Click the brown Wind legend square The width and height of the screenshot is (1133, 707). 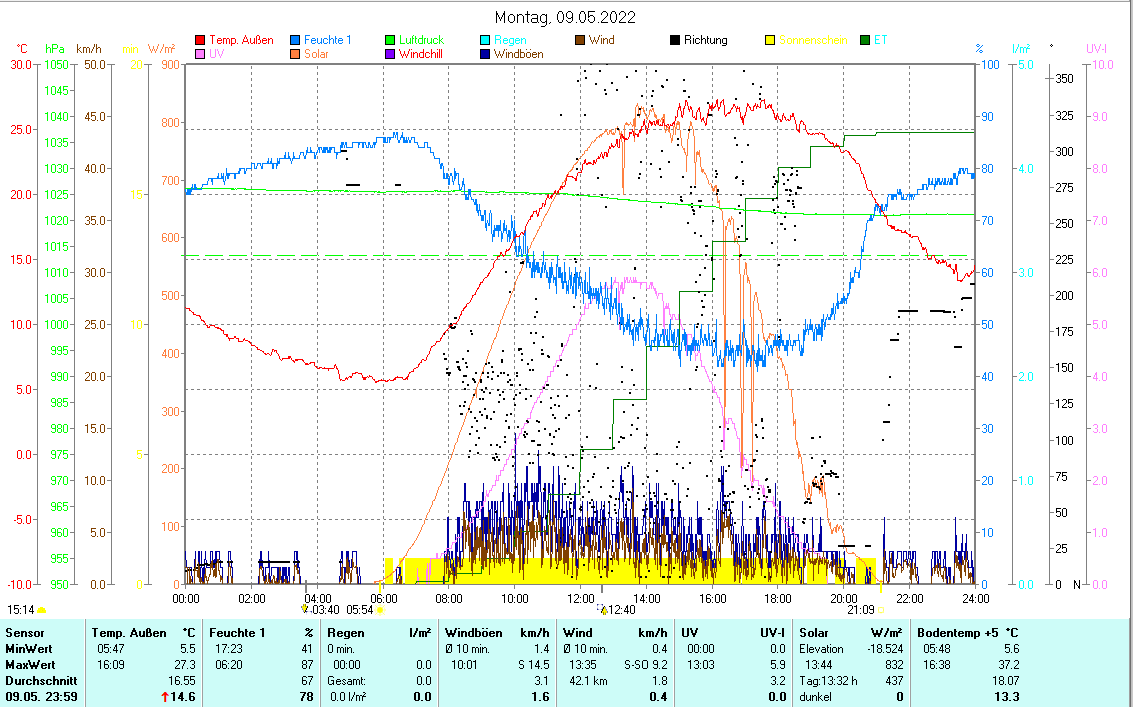point(580,41)
